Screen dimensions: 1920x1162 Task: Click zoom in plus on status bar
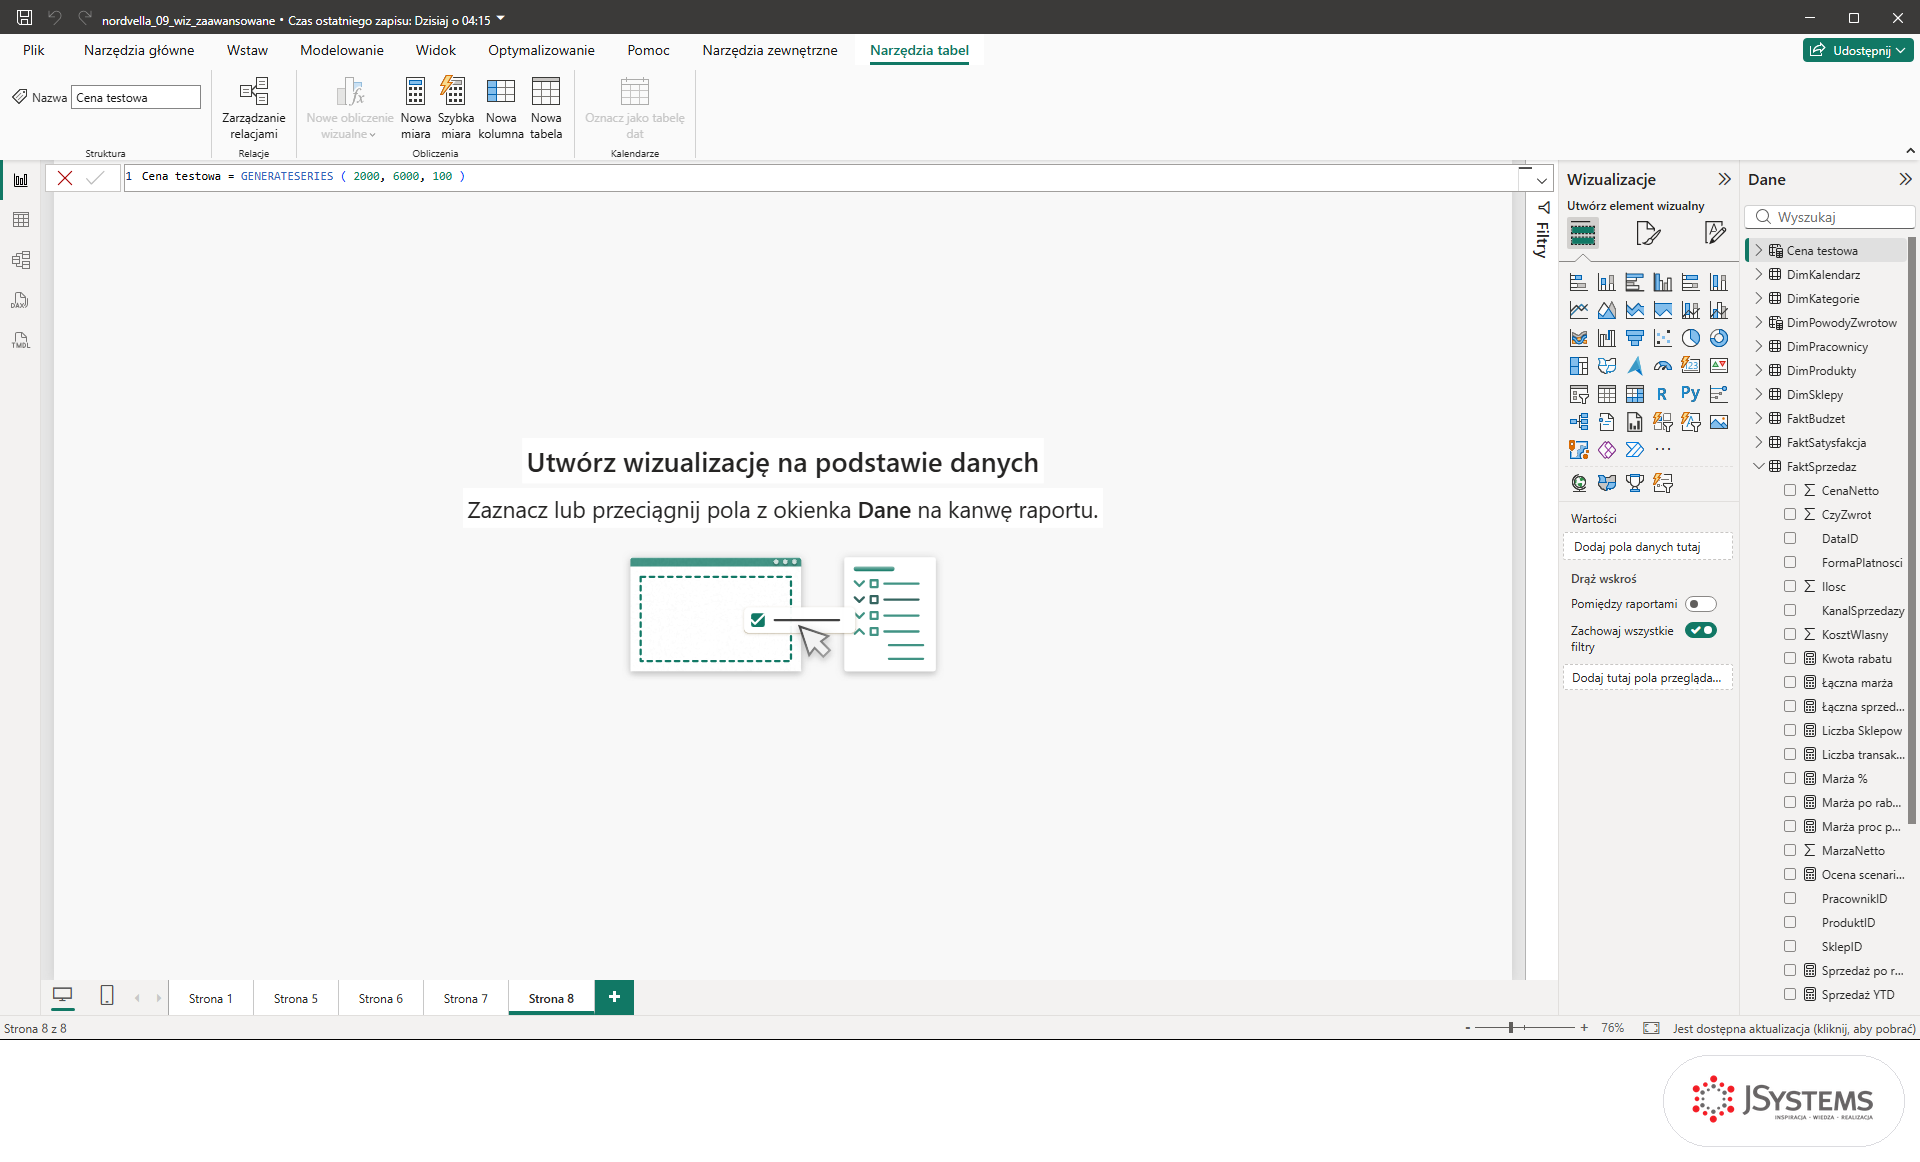(1584, 1028)
